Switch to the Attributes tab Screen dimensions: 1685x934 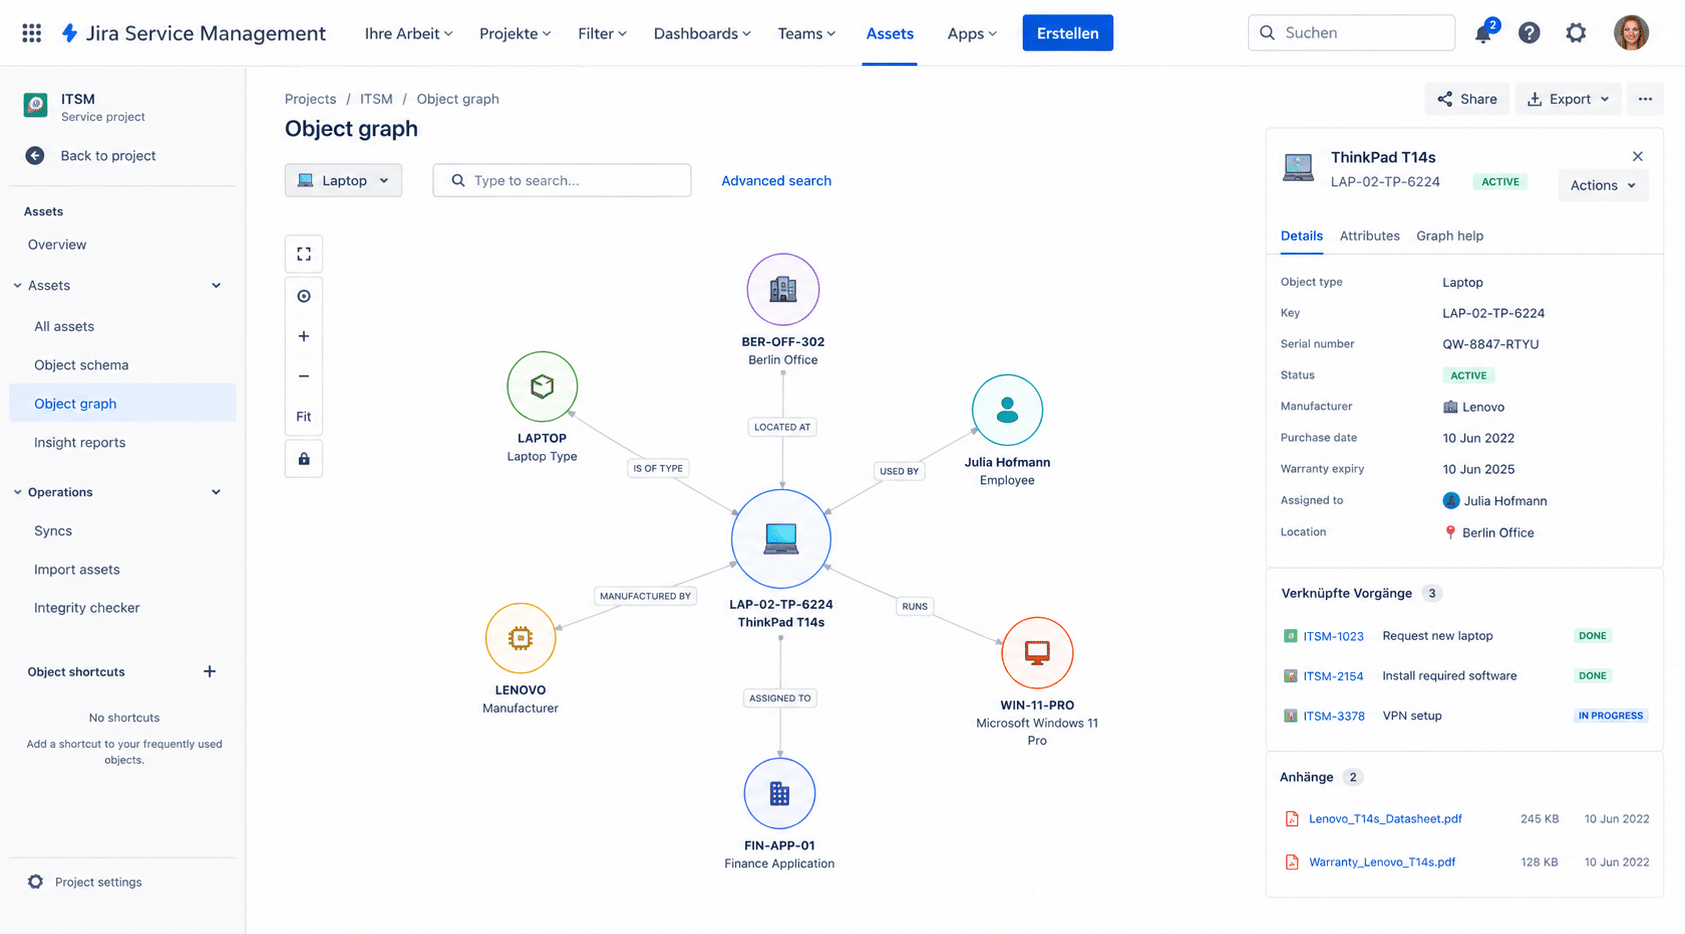tap(1369, 236)
